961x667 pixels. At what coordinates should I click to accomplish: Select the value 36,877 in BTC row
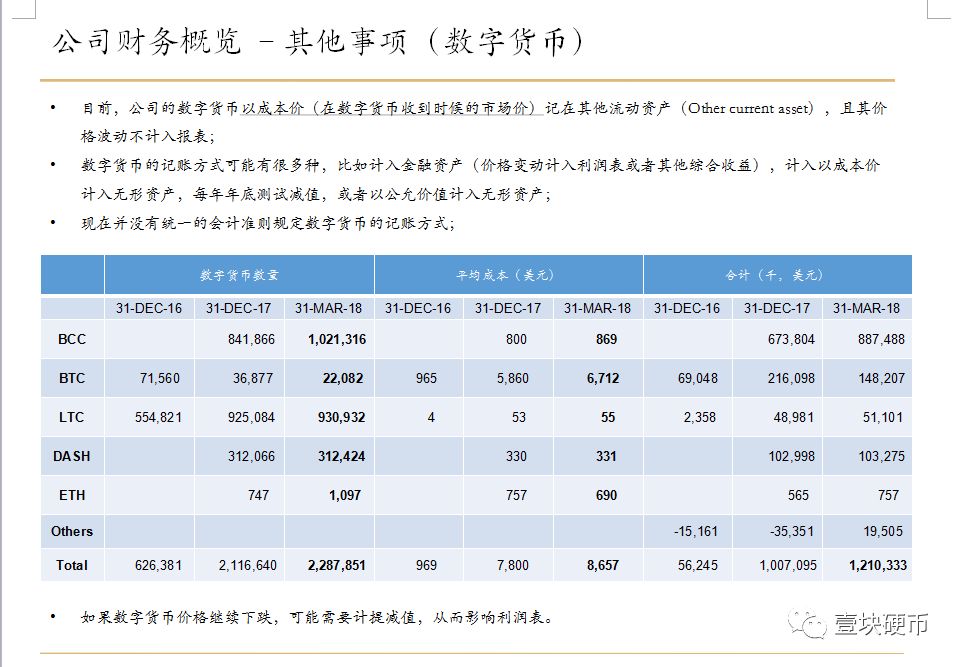pyautogui.click(x=253, y=379)
